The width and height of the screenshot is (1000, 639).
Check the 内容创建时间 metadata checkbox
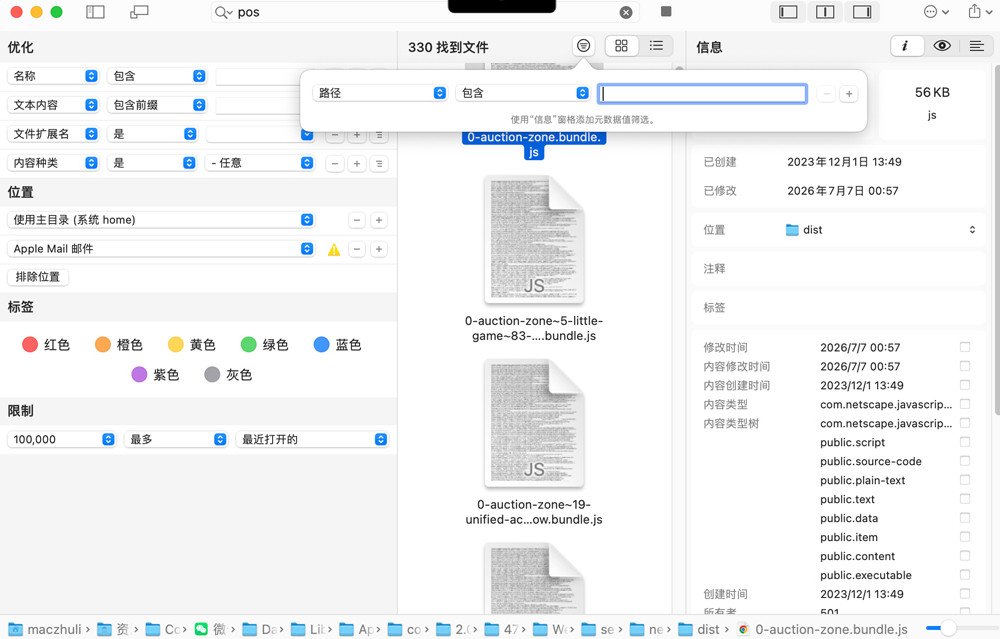click(x=965, y=385)
